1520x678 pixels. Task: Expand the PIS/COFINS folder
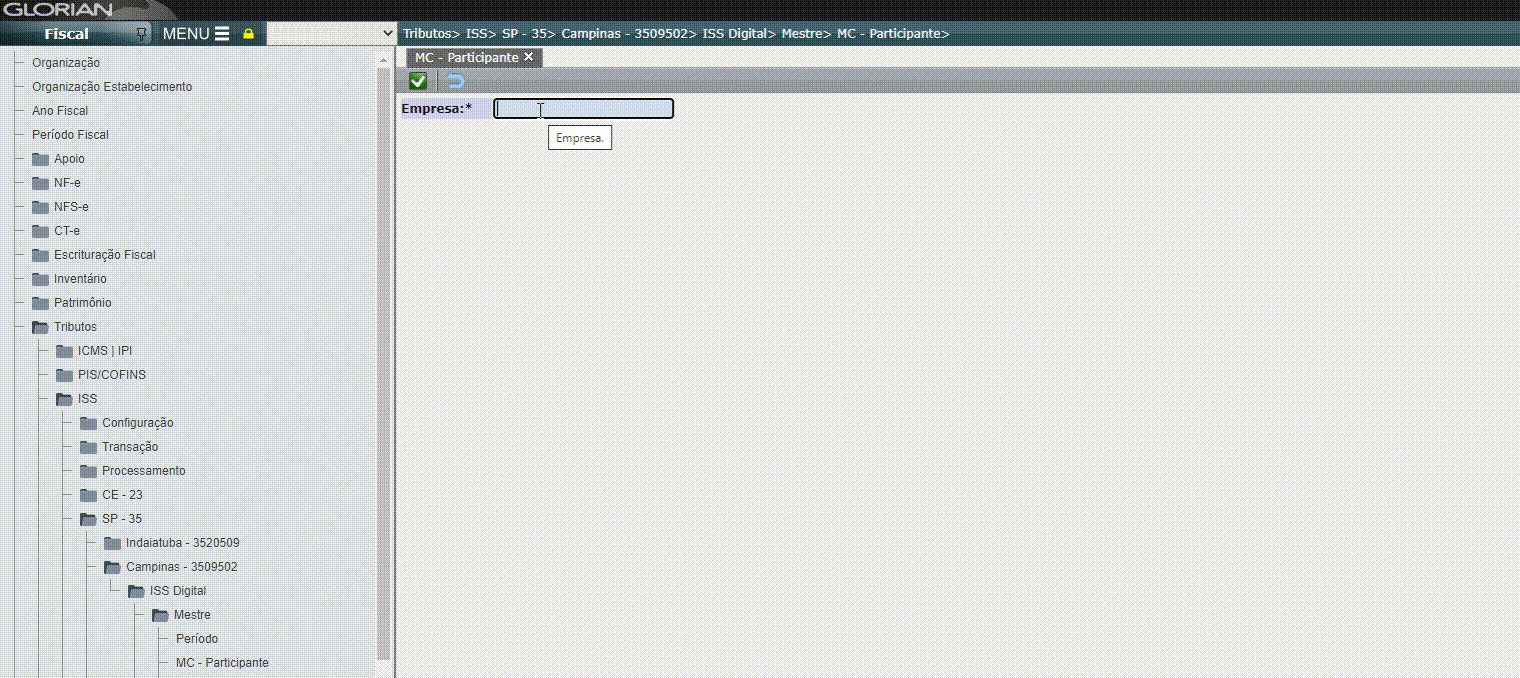click(65, 375)
